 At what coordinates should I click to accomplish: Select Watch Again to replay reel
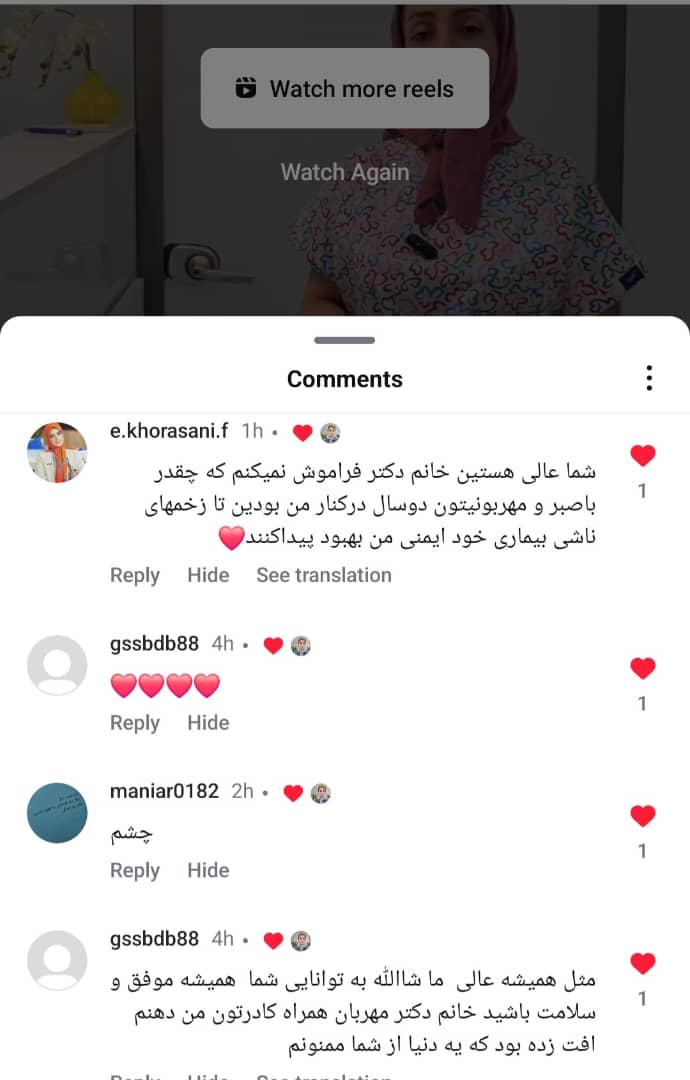point(344,172)
